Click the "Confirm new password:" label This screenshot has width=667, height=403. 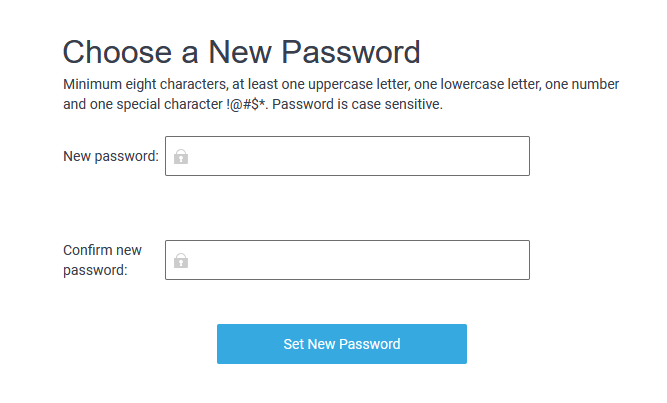(x=102, y=260)
